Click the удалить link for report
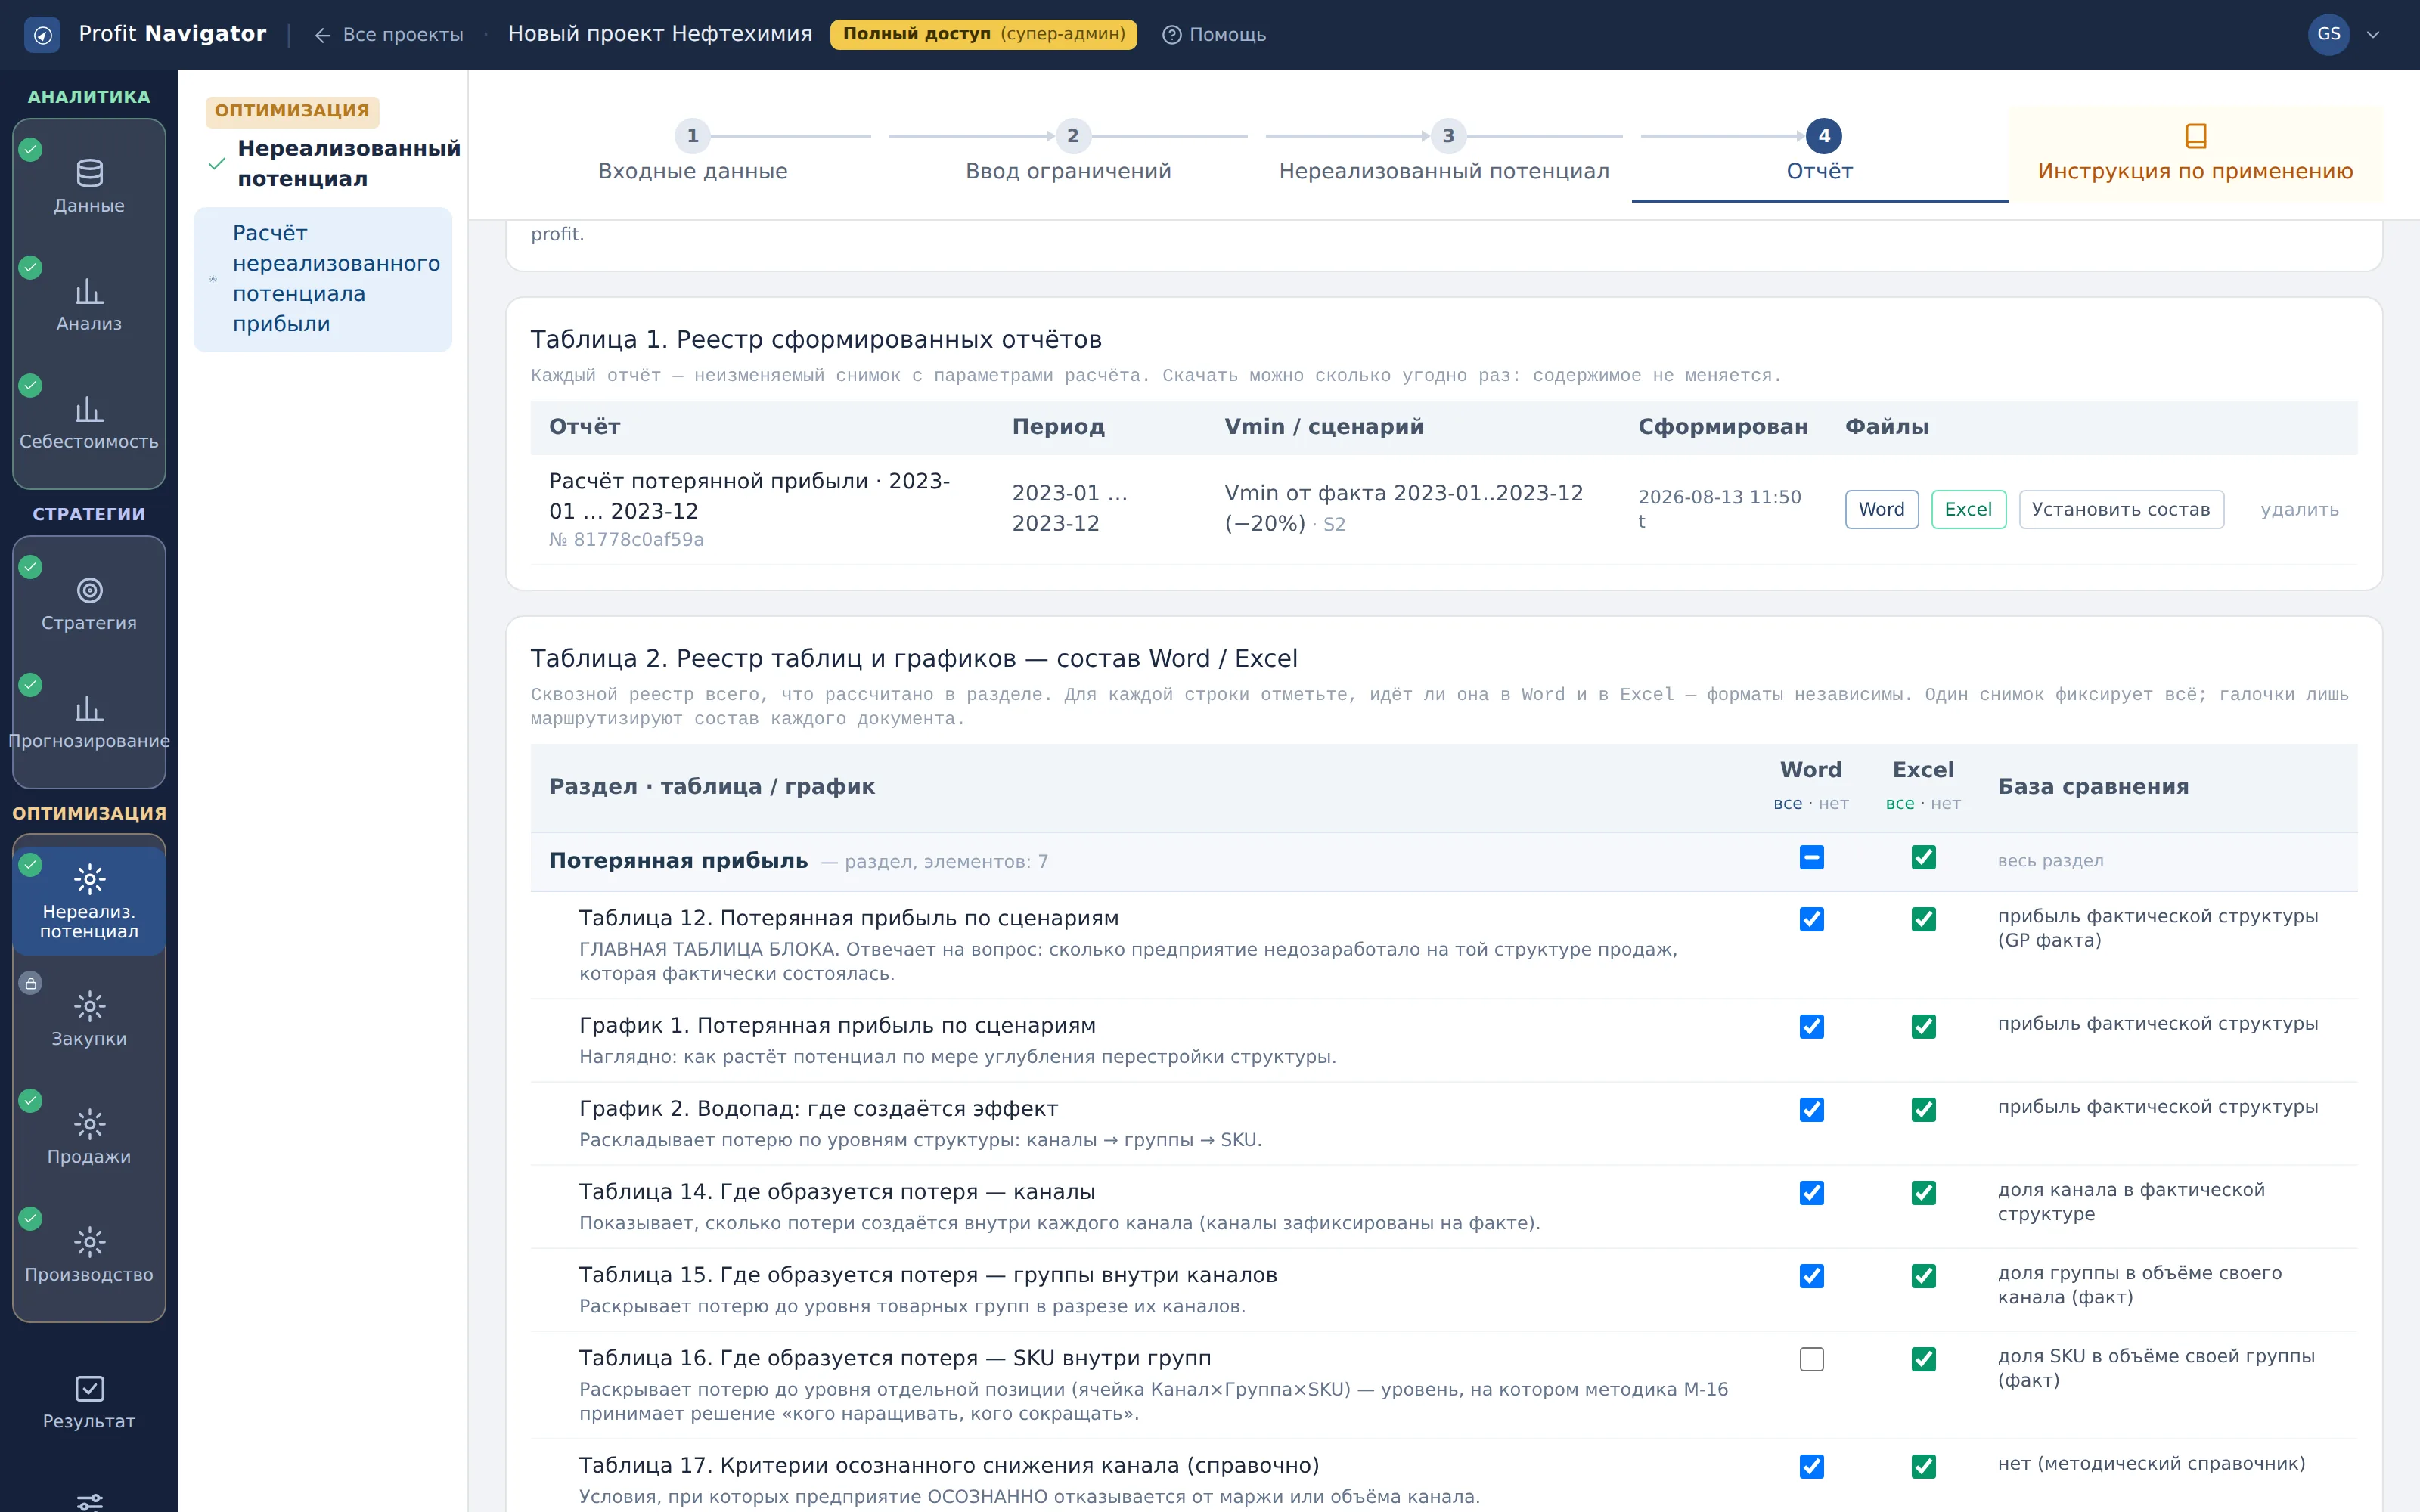This screenshot has width=2420, height=1512. pos(2299,509)
